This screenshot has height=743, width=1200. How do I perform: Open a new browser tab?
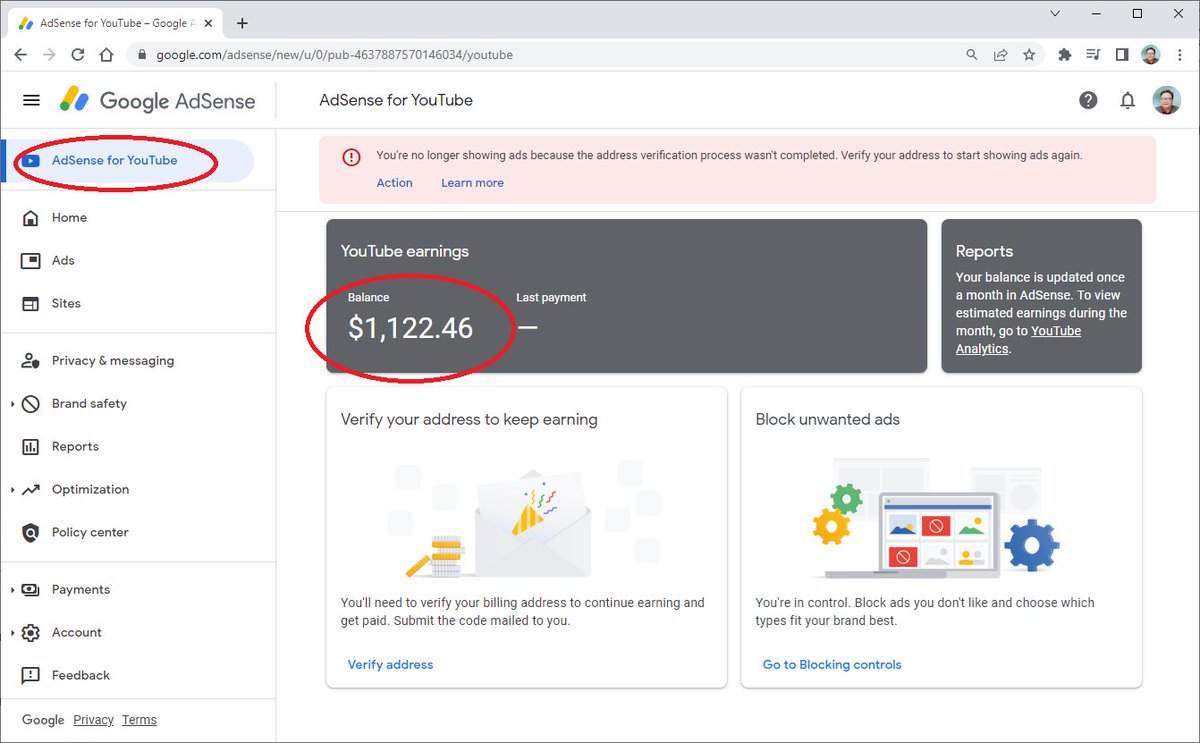tap(242, 23)
